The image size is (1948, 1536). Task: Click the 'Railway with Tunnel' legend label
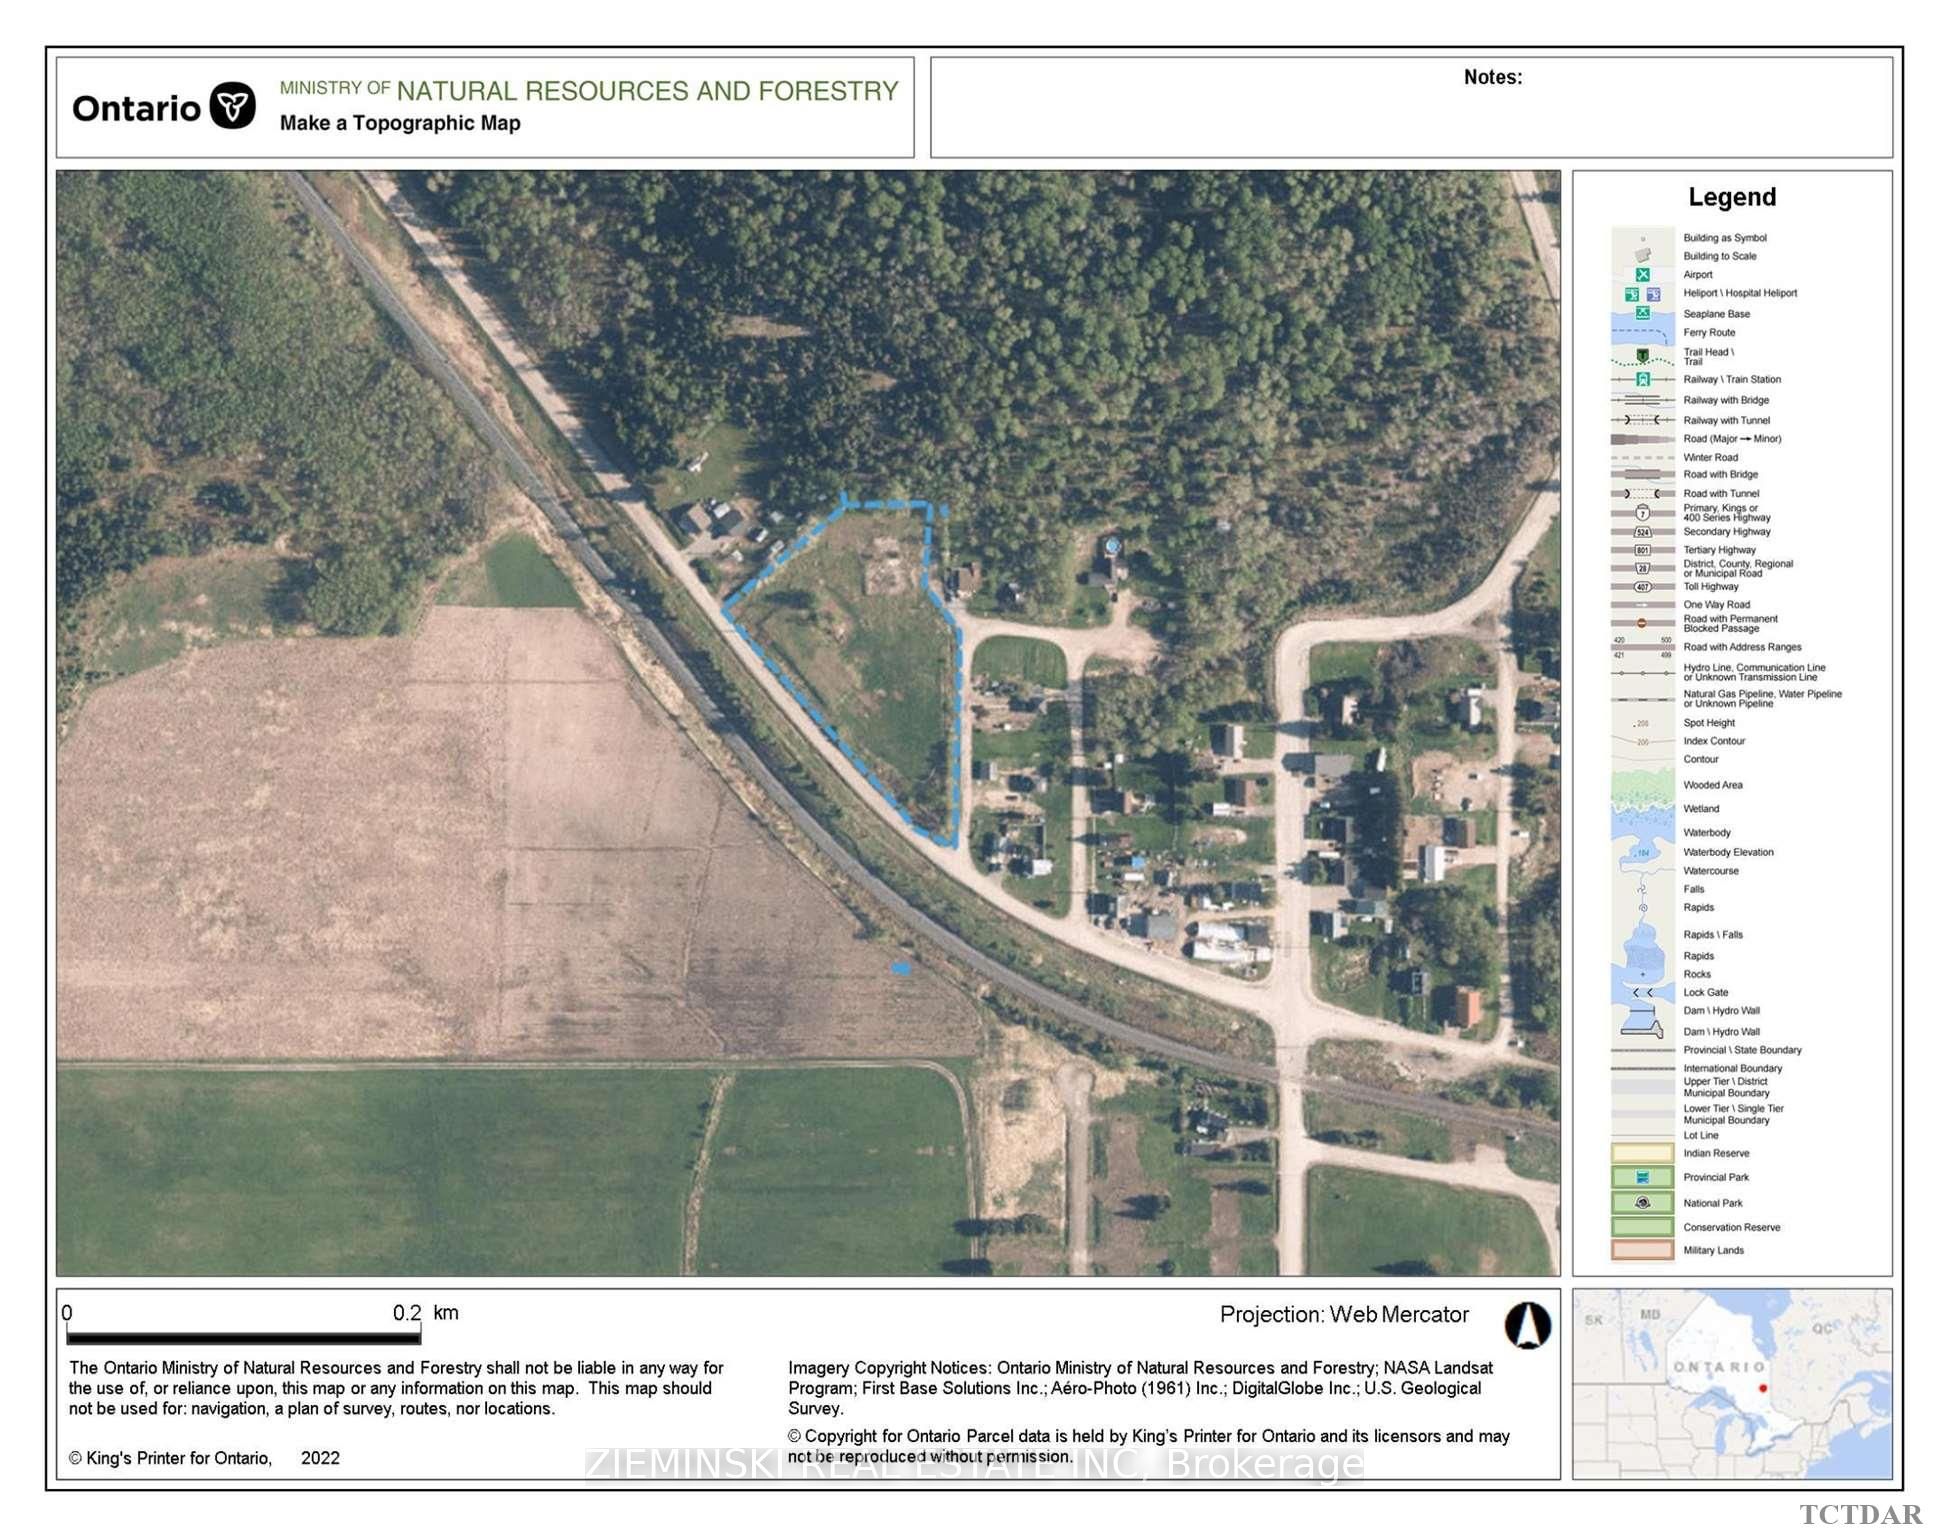pos(1726,421)
